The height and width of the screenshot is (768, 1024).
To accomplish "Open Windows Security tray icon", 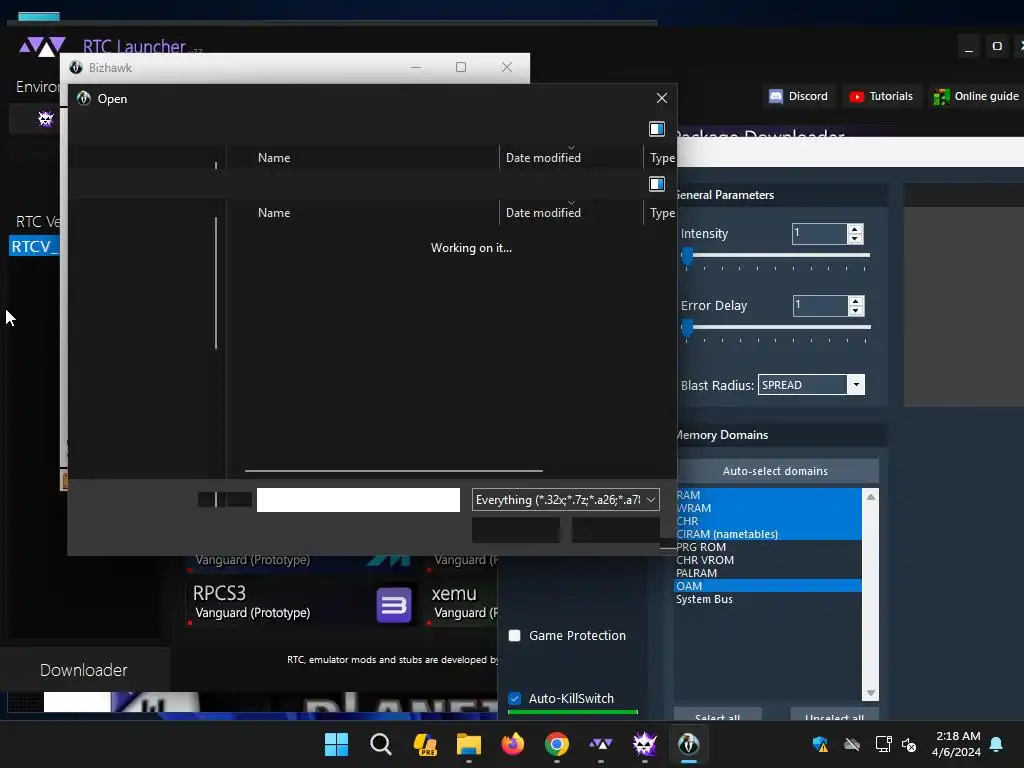I will (820, 744).
